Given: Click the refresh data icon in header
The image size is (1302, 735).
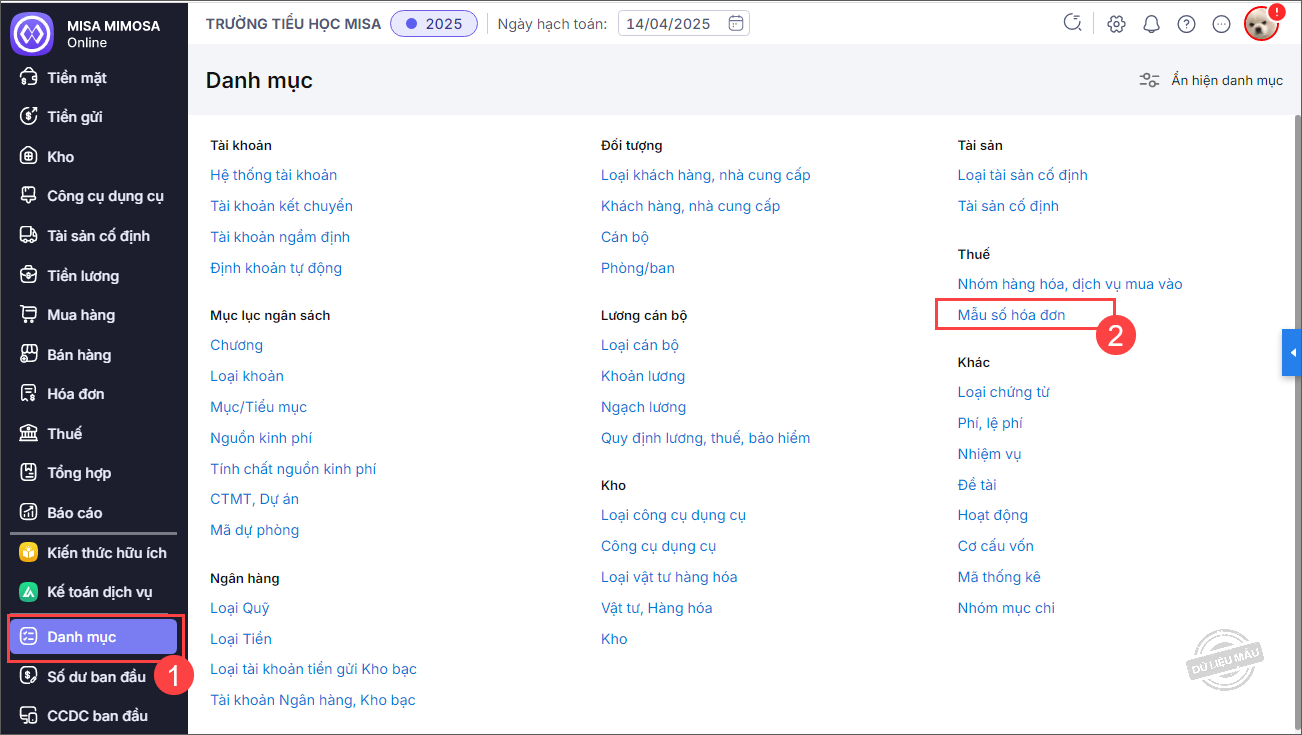Looking at the screenshot, I should click(1073, 24).
